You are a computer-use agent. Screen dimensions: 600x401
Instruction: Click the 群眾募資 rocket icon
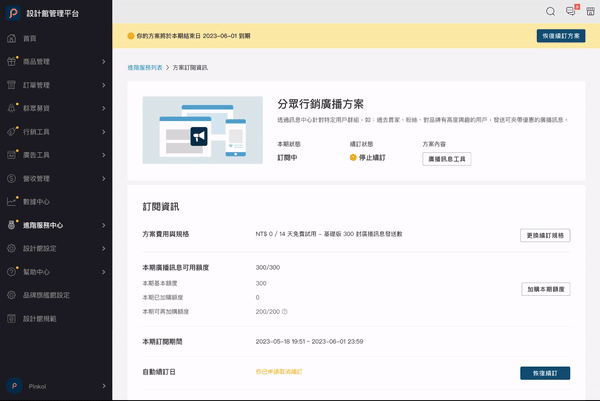tap(11, 108)
